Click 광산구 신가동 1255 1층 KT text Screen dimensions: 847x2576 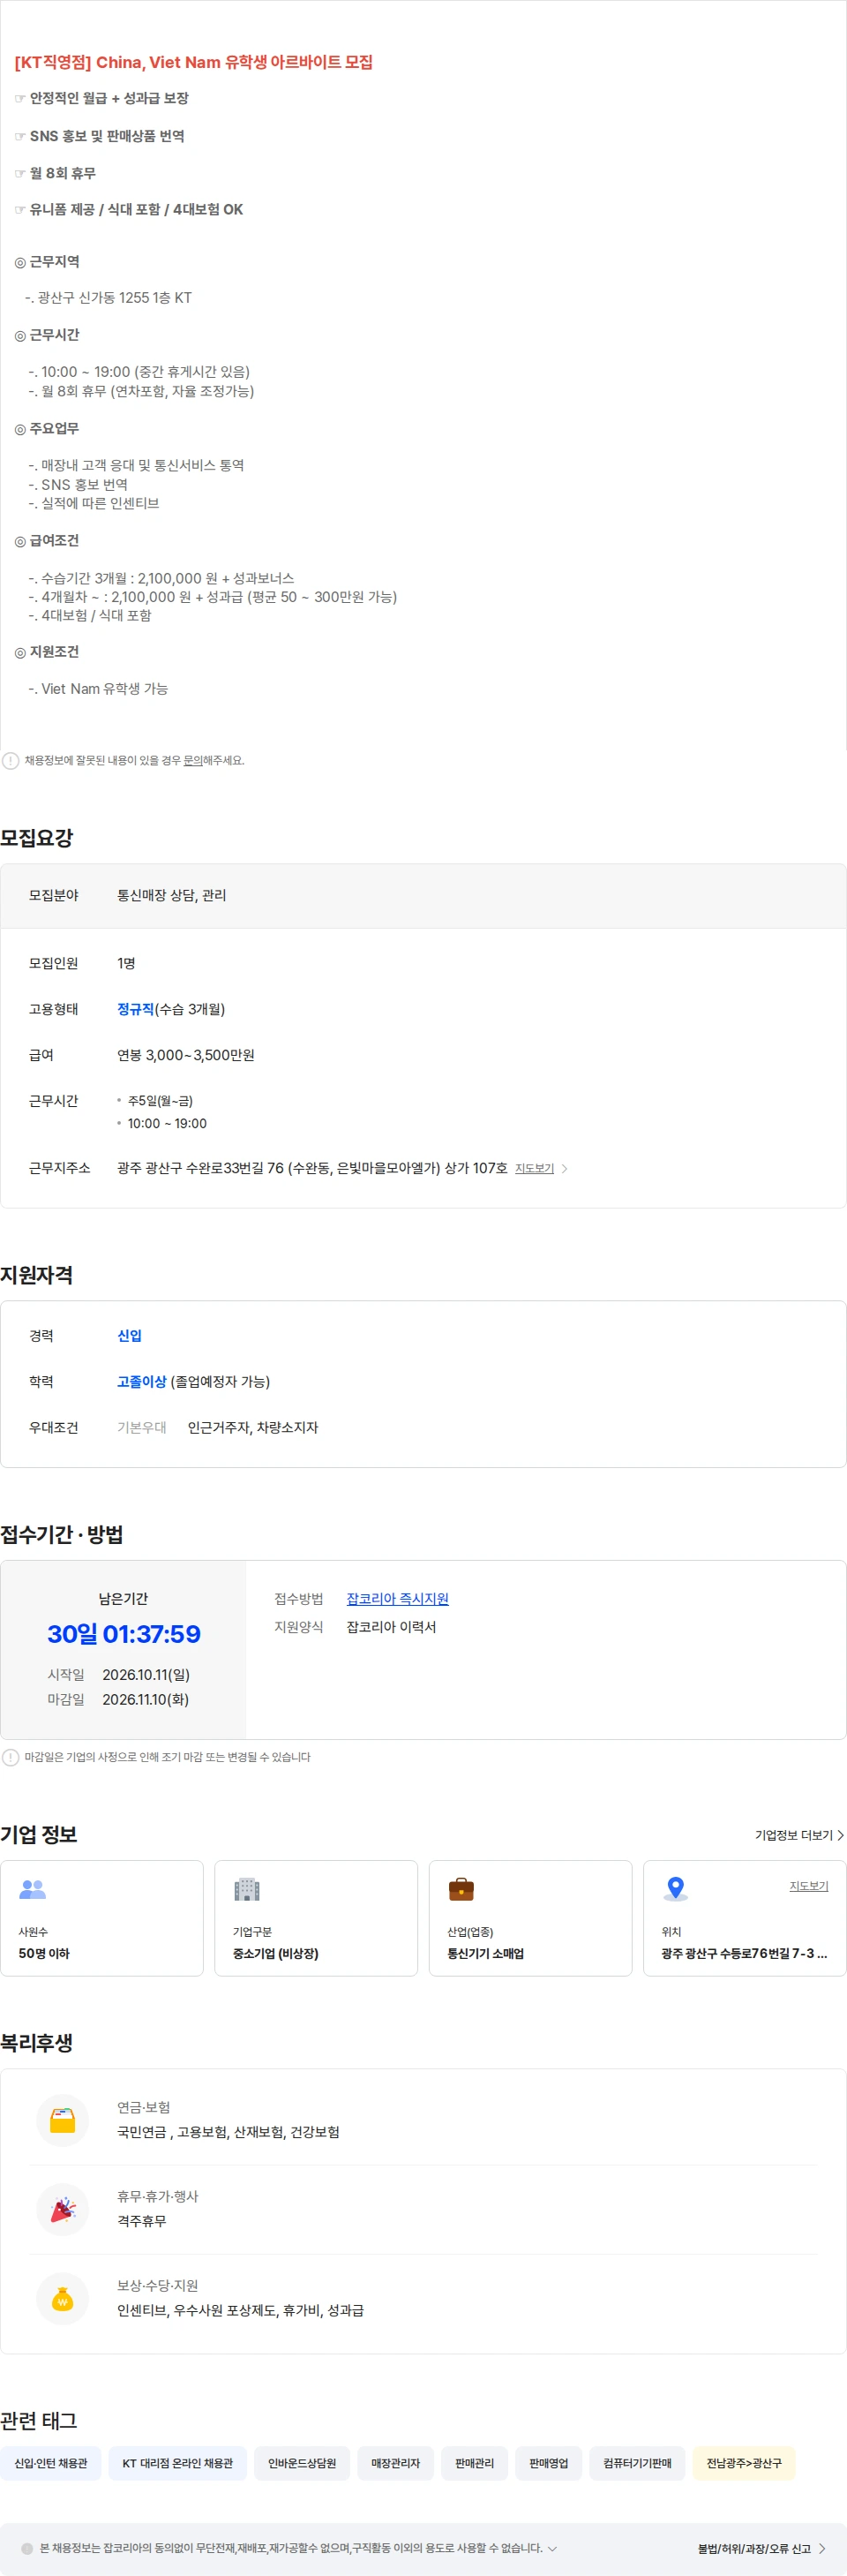114,298
